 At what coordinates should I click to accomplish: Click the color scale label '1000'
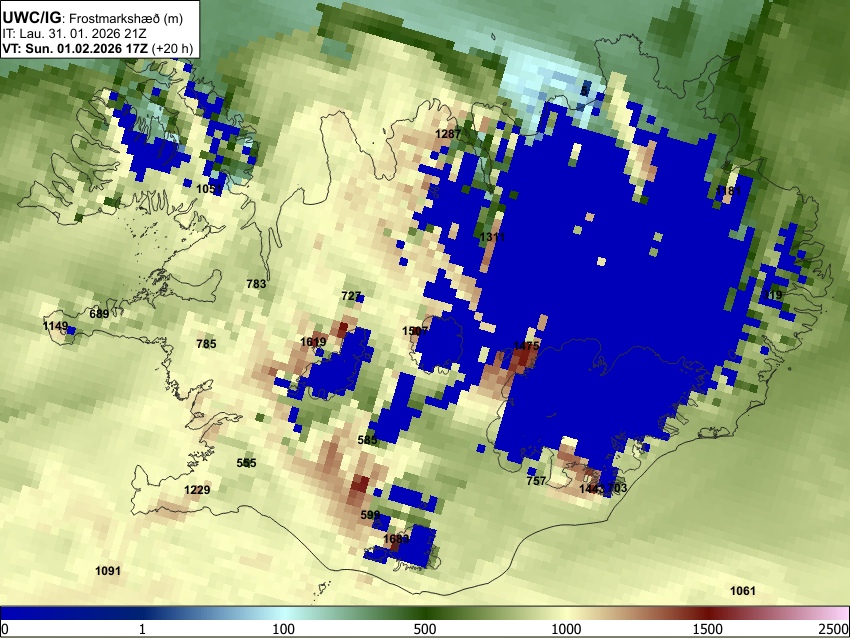[x=566, y=629]
